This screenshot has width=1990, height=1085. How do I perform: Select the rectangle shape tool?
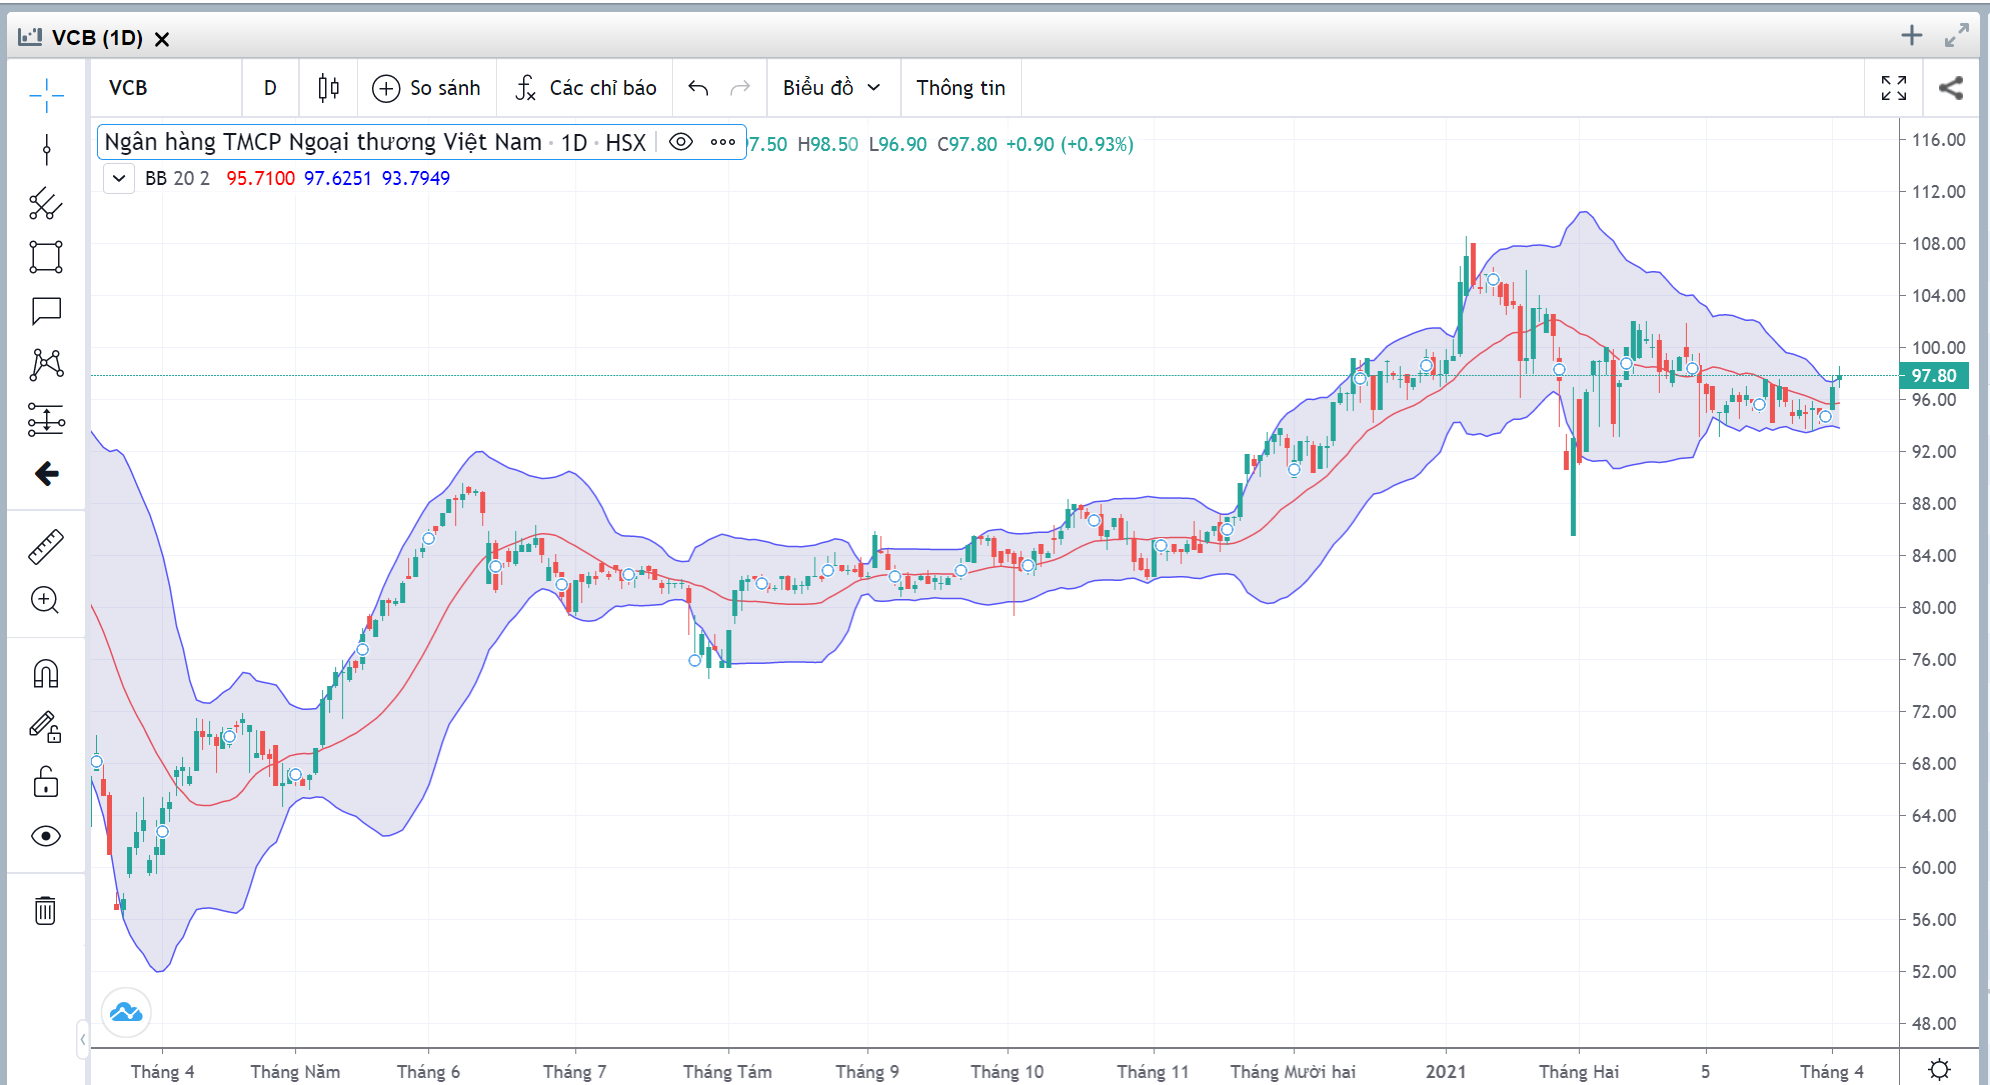(x=46, y=257)
